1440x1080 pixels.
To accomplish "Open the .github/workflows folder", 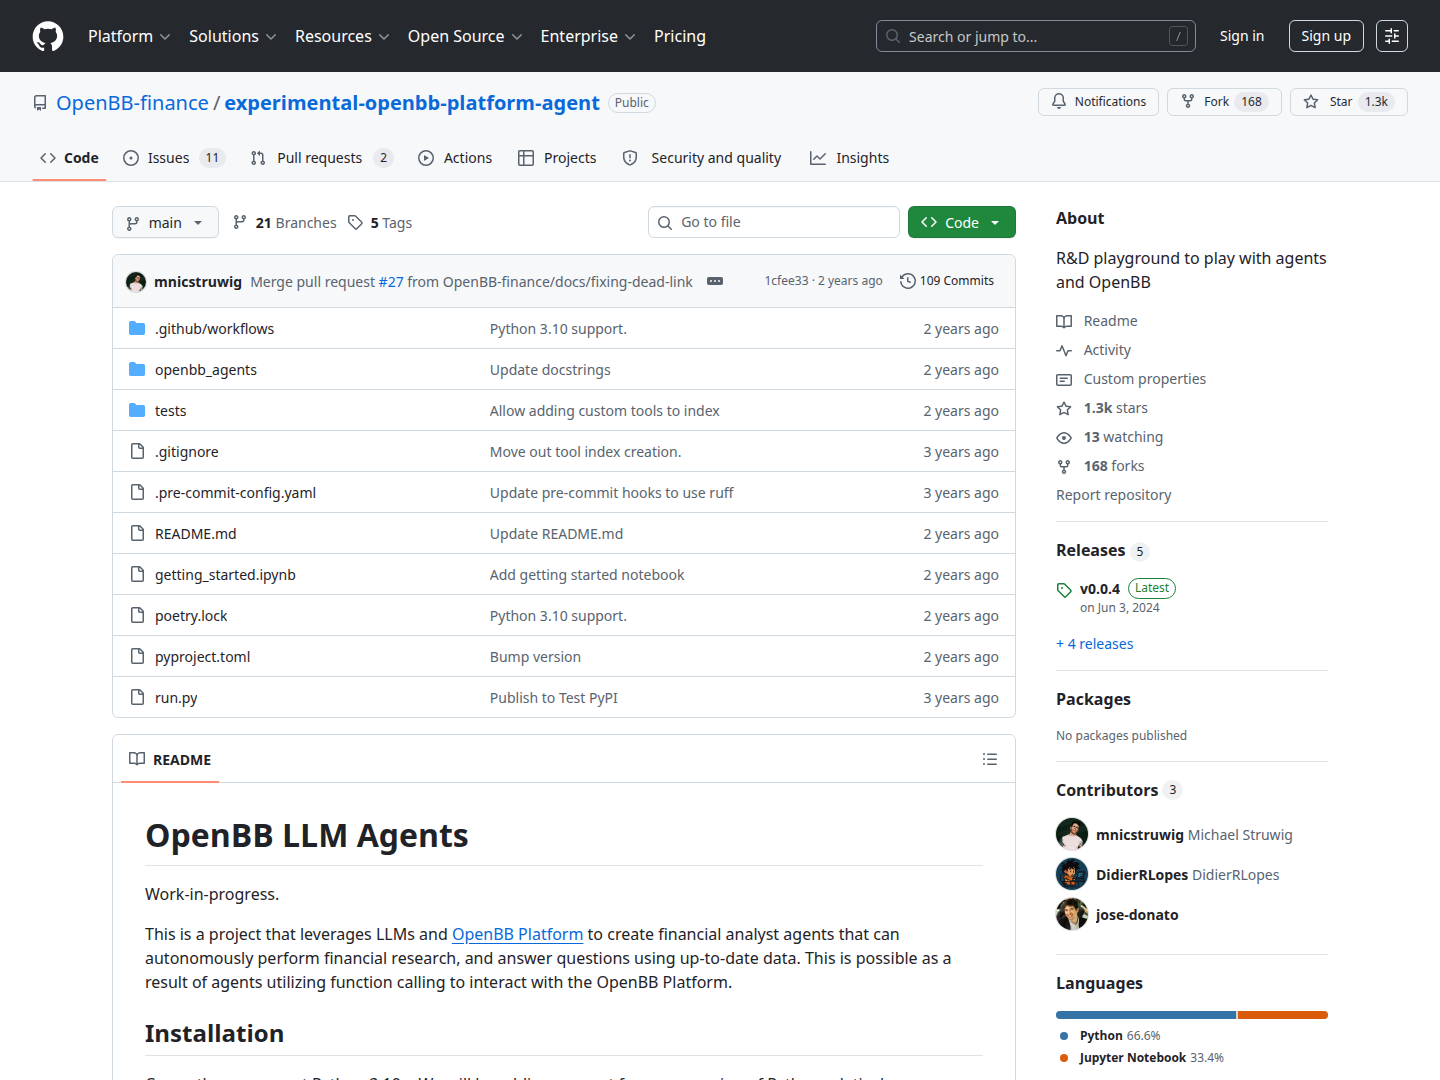I will pos(214,329).
